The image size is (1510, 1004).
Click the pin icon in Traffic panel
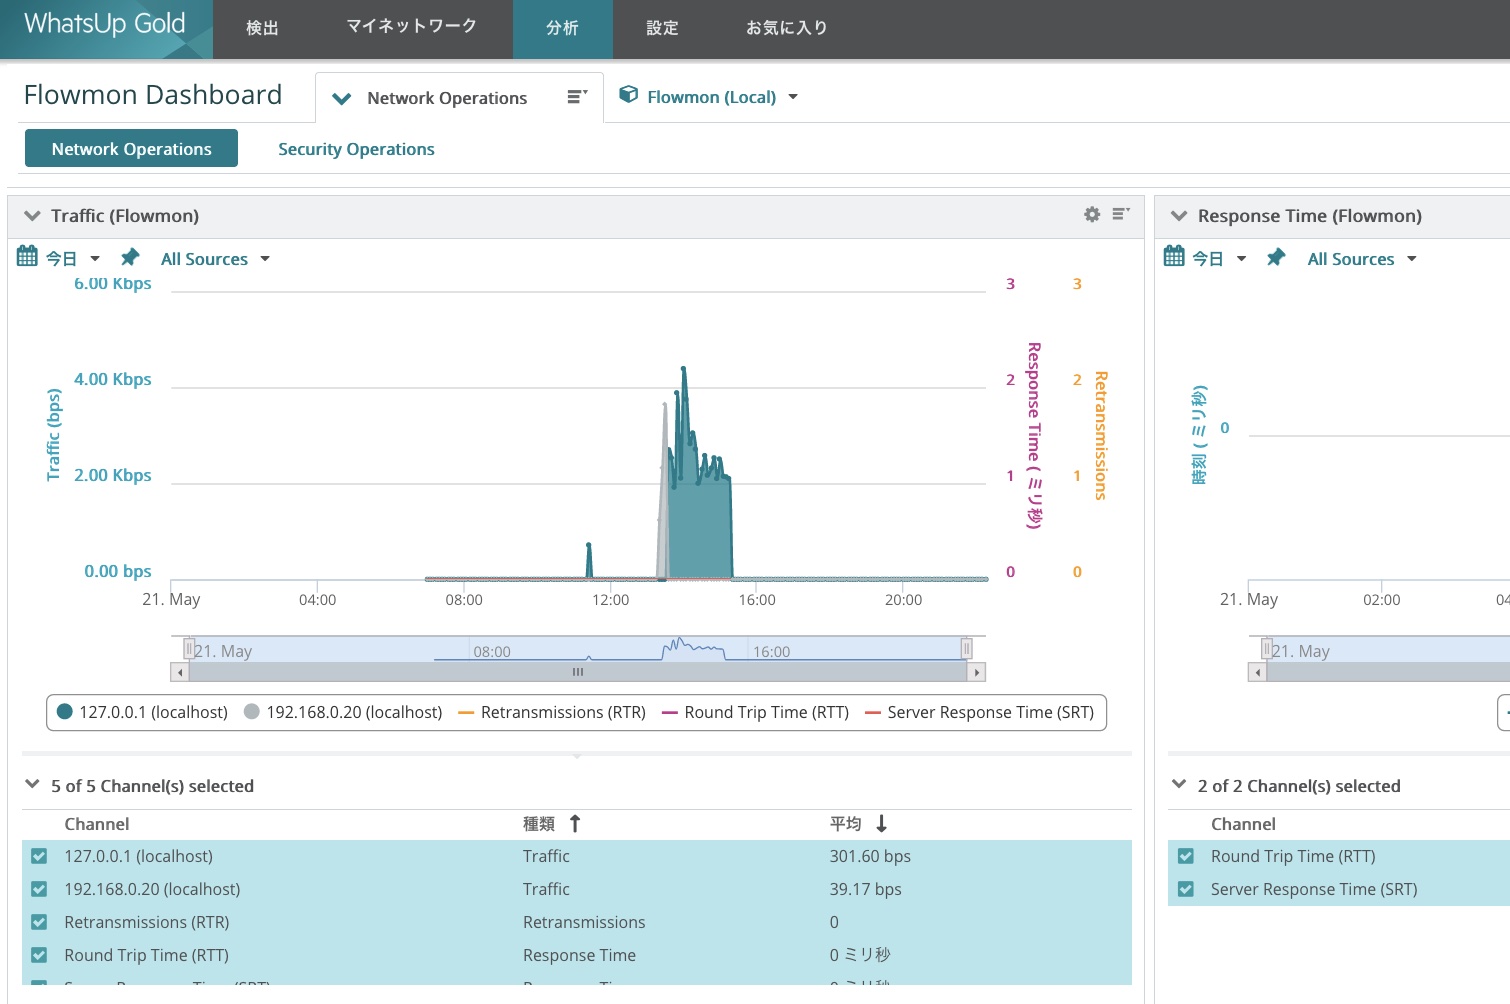point(130,258)
